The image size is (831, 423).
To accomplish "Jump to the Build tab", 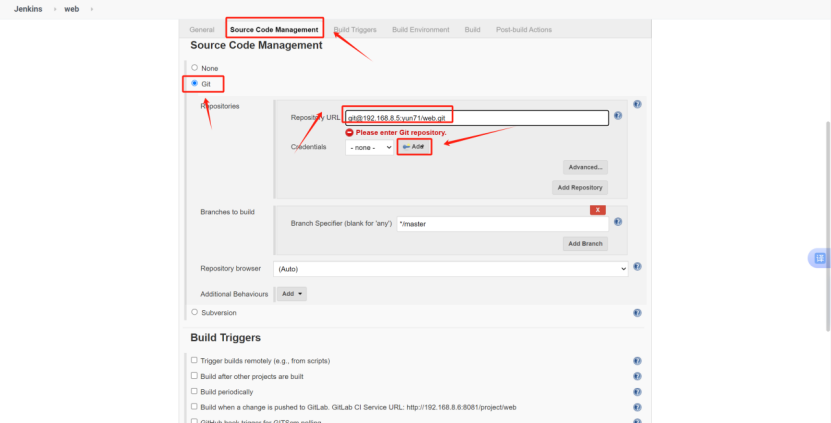I will 472,30.
